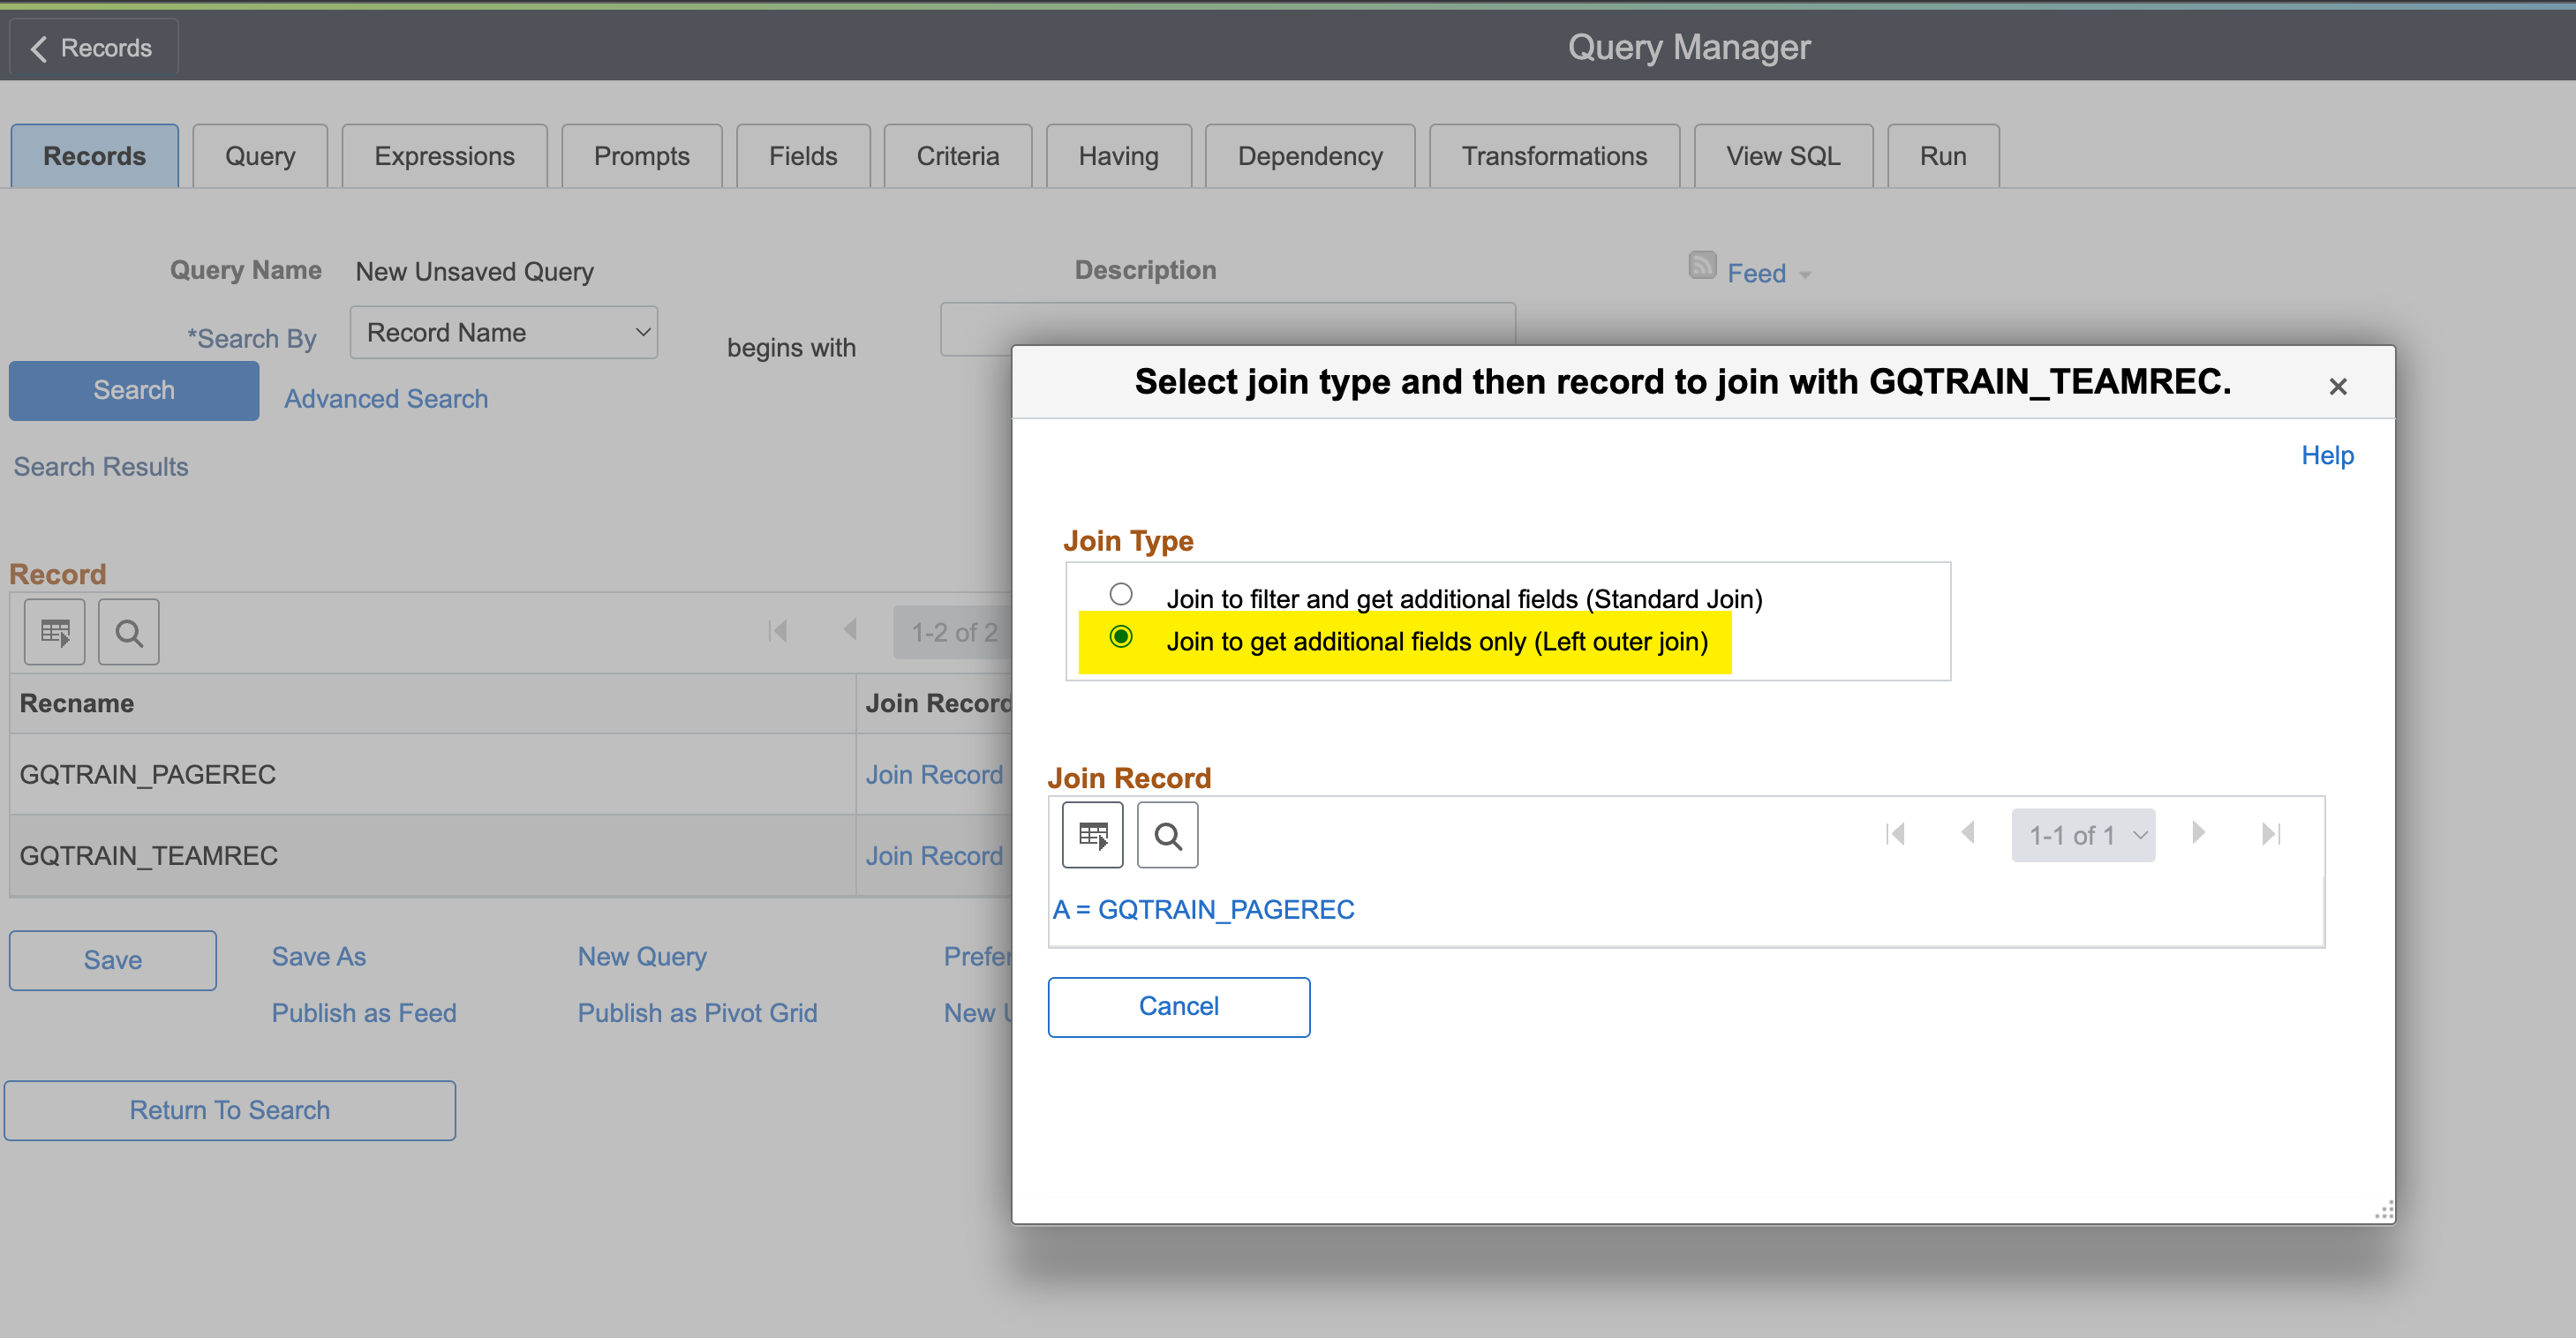
Task: Close the join type dialog
Action: (x=2337, y=387)
